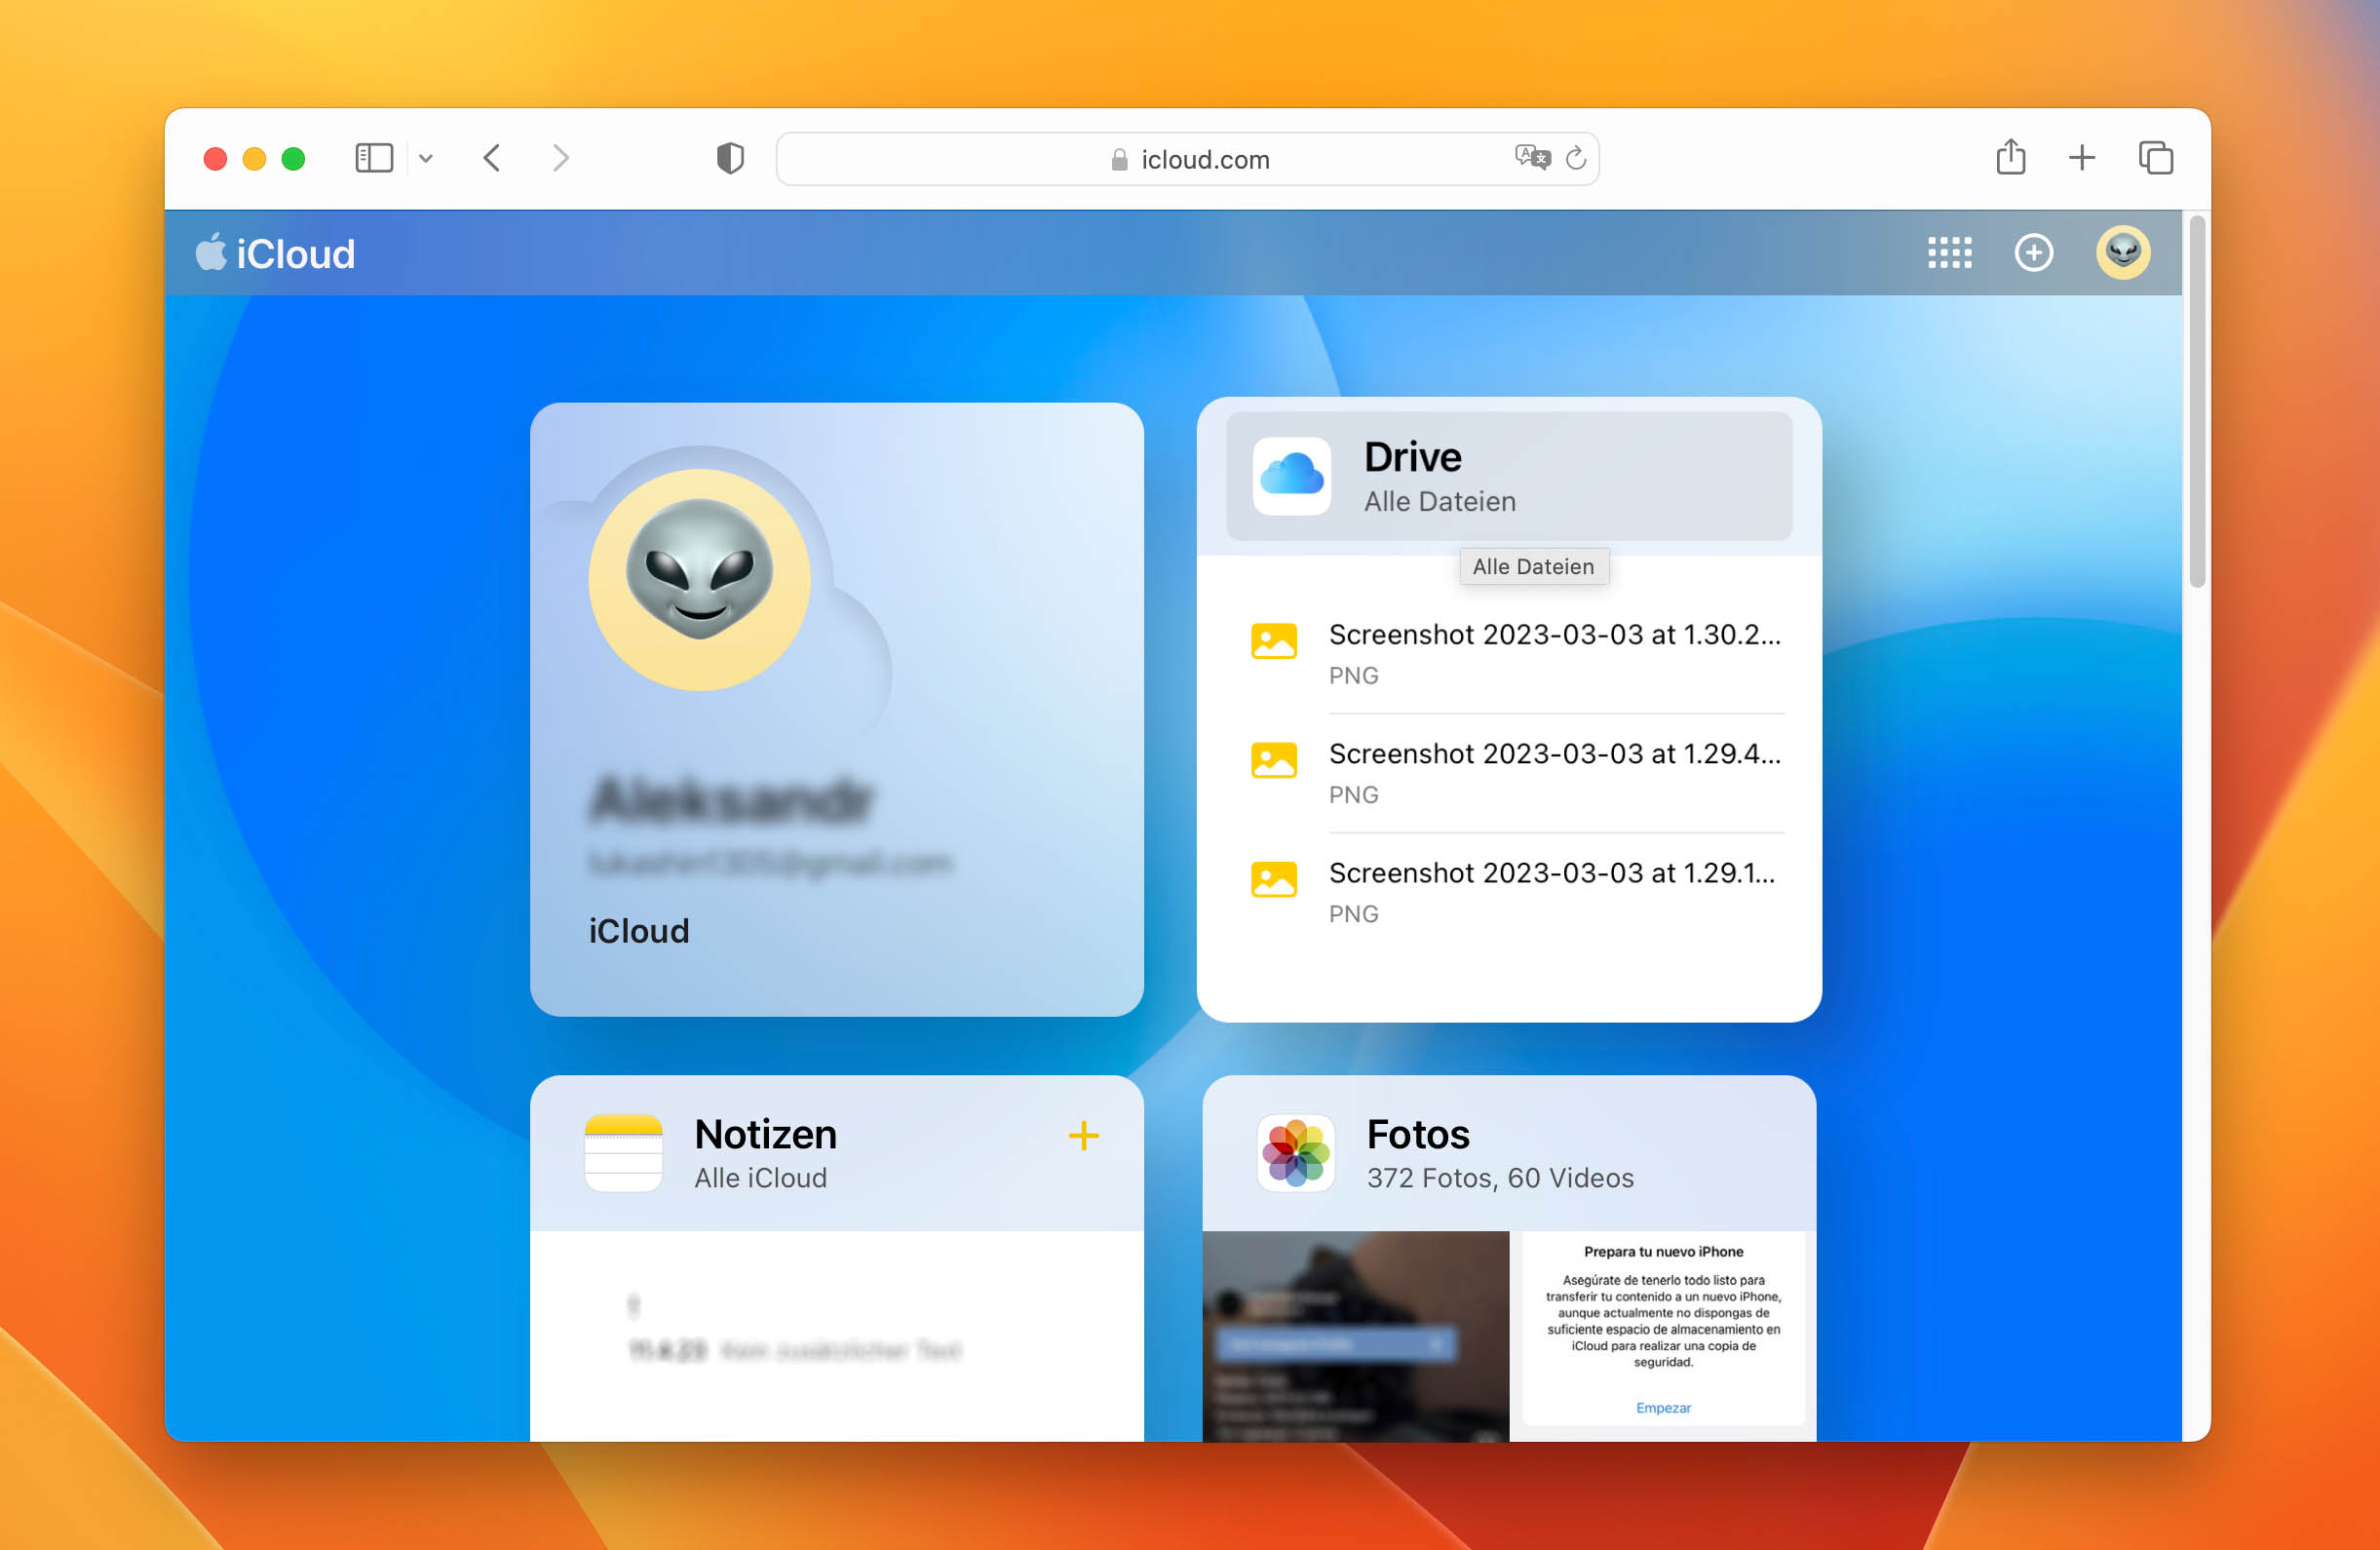Open the Notizen tile title
The image size is (2380, 1550).
tap(765, 1134)
